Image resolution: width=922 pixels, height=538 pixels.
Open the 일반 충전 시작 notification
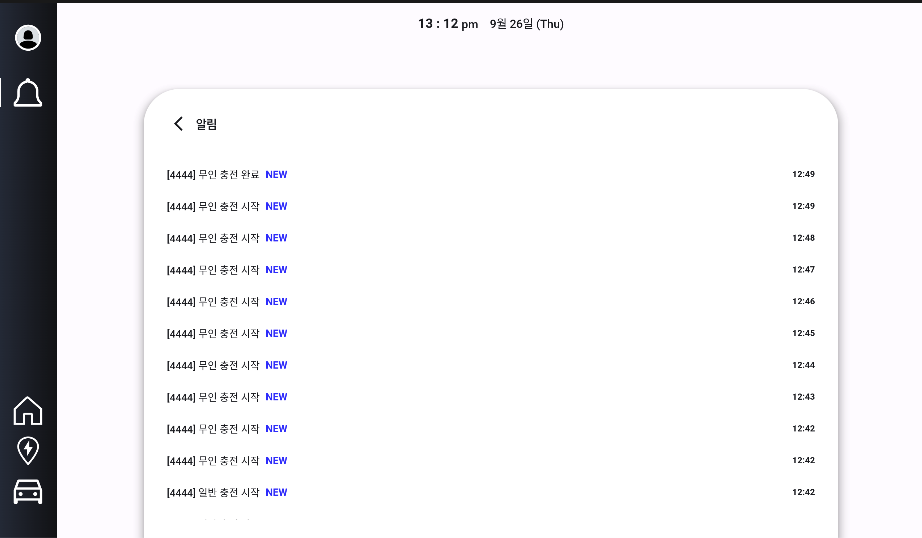[x=213, y=493]
